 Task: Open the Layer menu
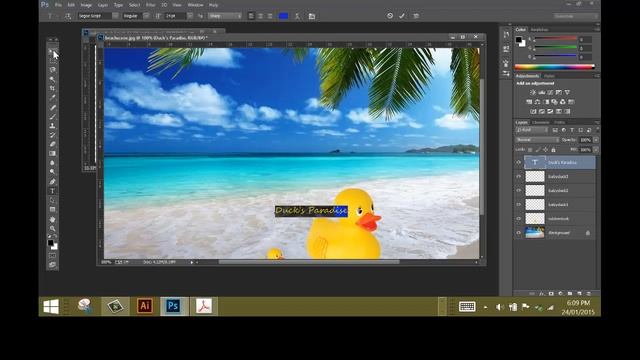(103, 5)
